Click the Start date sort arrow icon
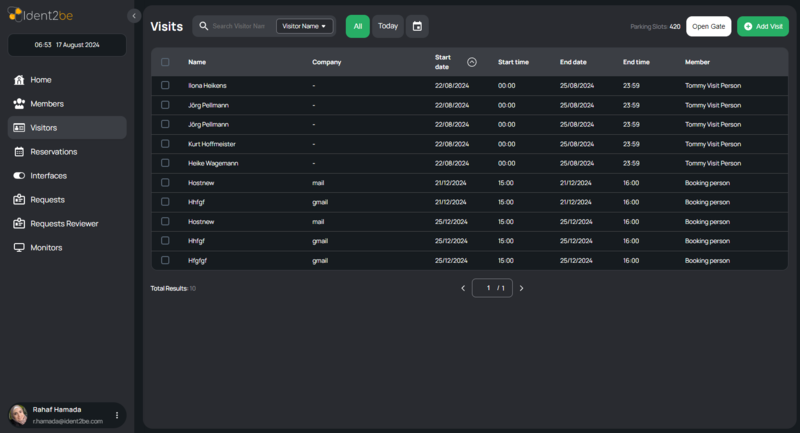Screen dimensions: 800x433 [472, 62]
